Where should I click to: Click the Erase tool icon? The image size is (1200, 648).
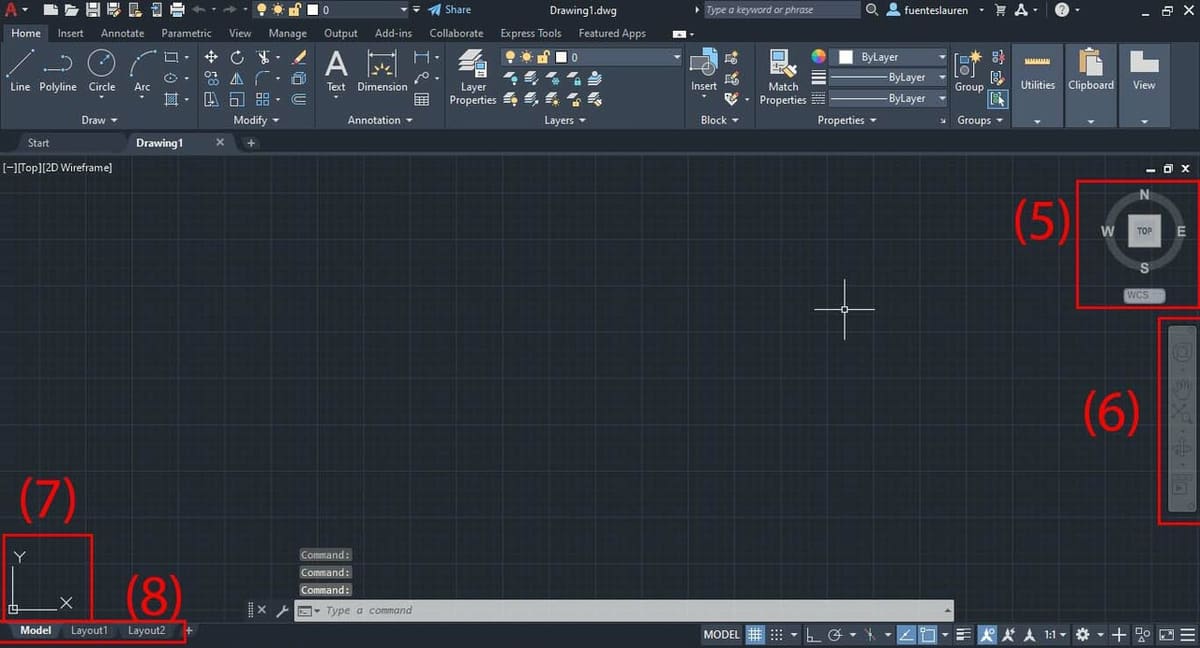(298, 57)
